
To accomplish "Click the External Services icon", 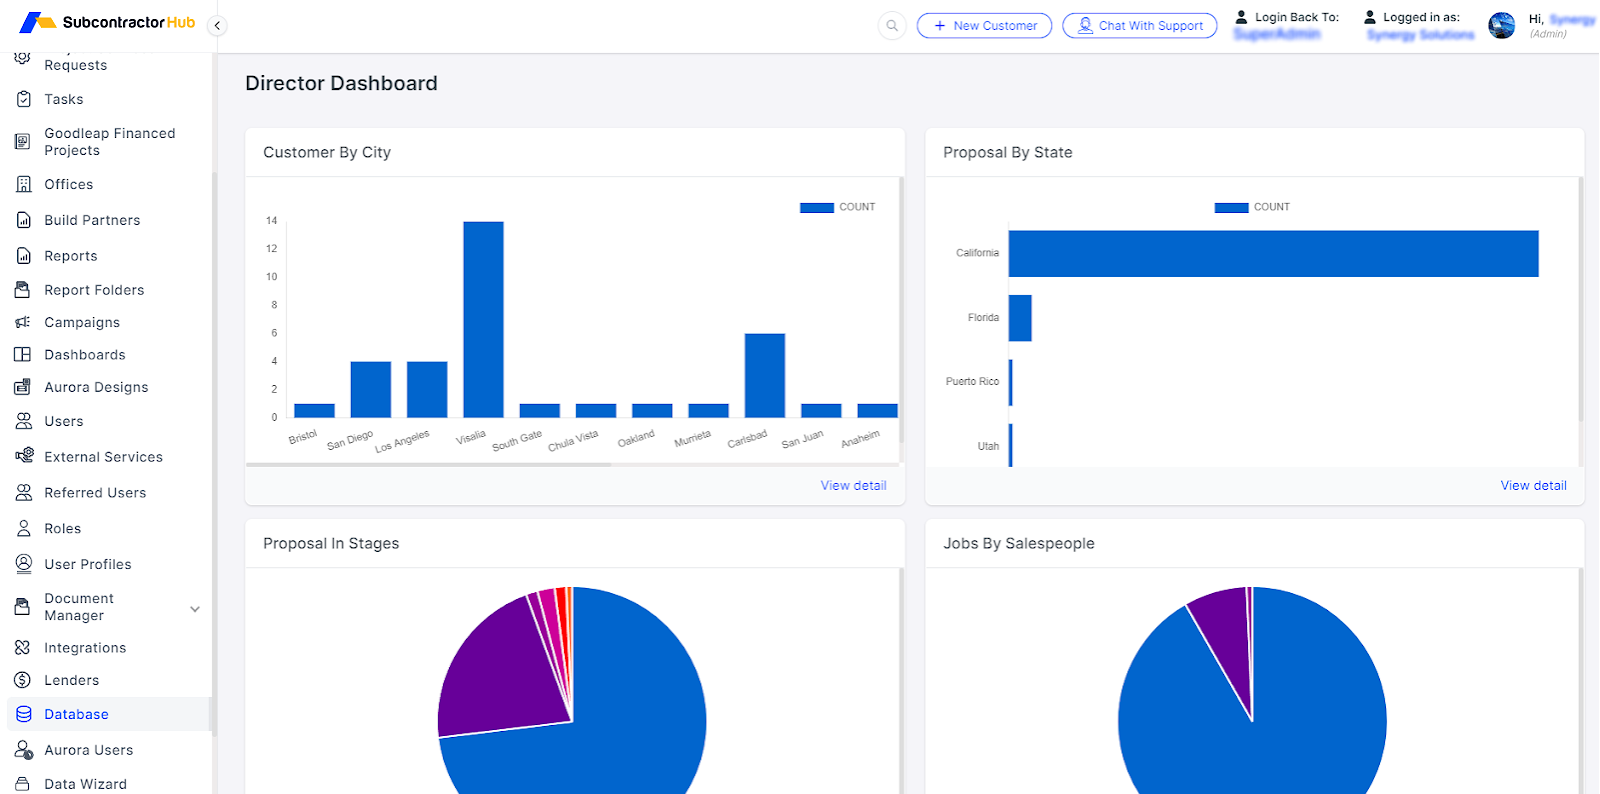I will pyautogui.click(x=23, y=456).
